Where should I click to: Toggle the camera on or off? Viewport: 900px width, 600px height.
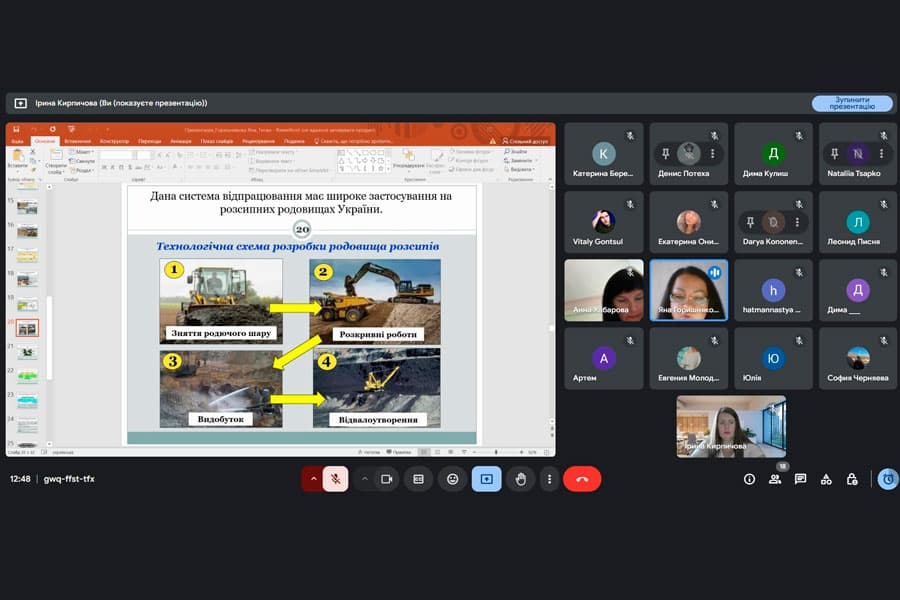[386, 479]
